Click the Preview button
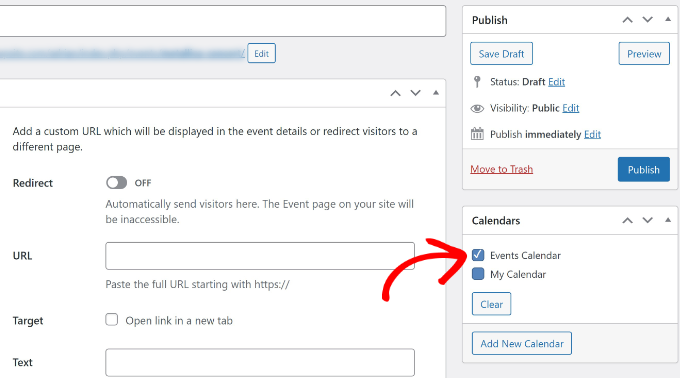This screenshot has width=680, height=378. [644, 54]
